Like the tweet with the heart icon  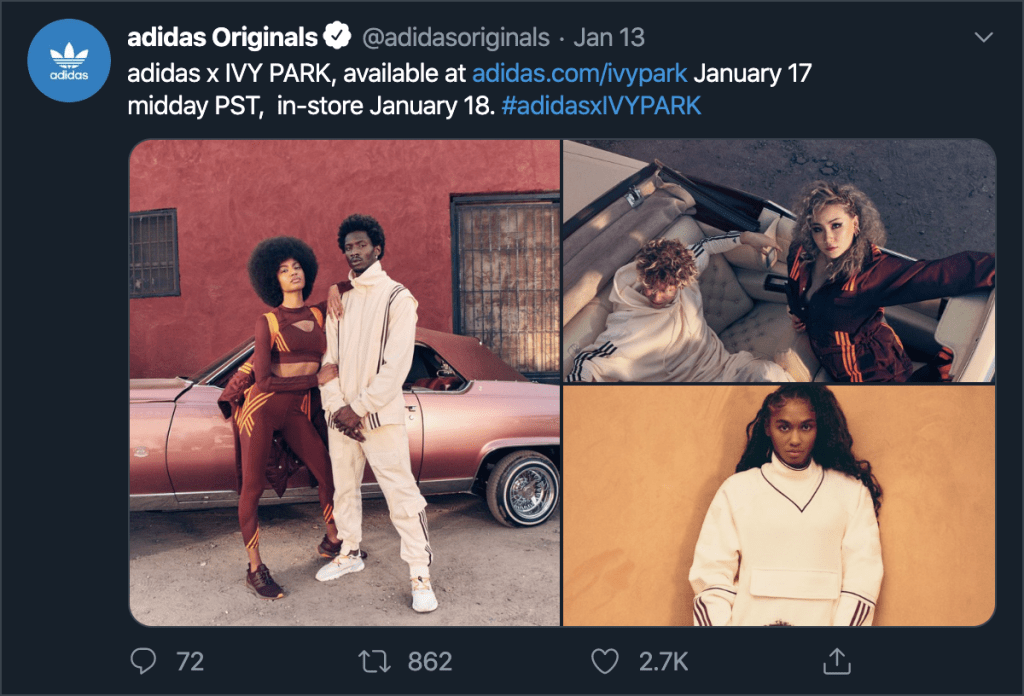pos(605,660)
